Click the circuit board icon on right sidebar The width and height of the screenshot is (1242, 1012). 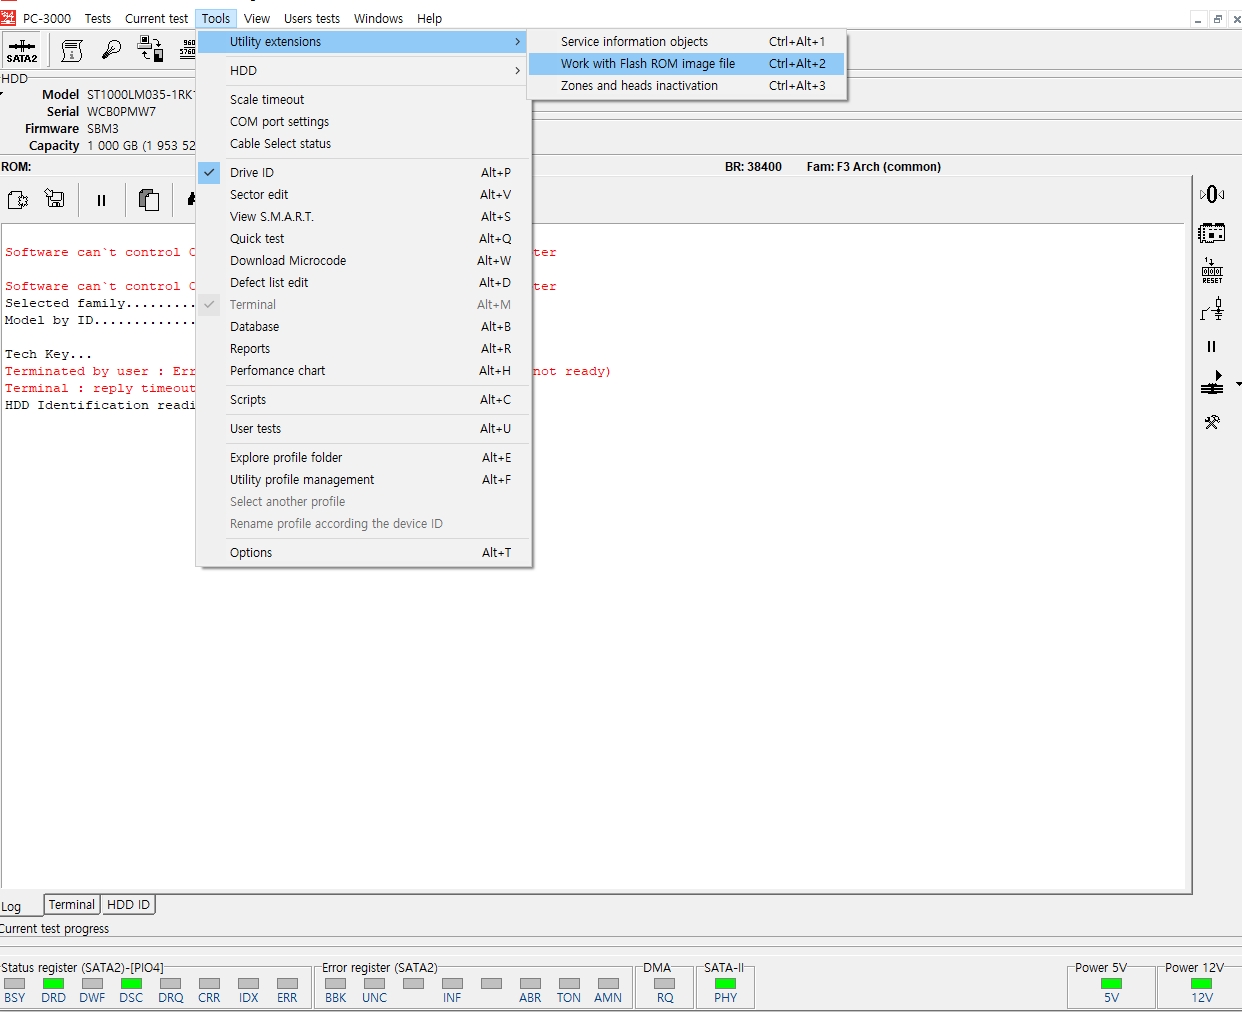tap(1212, 233)
